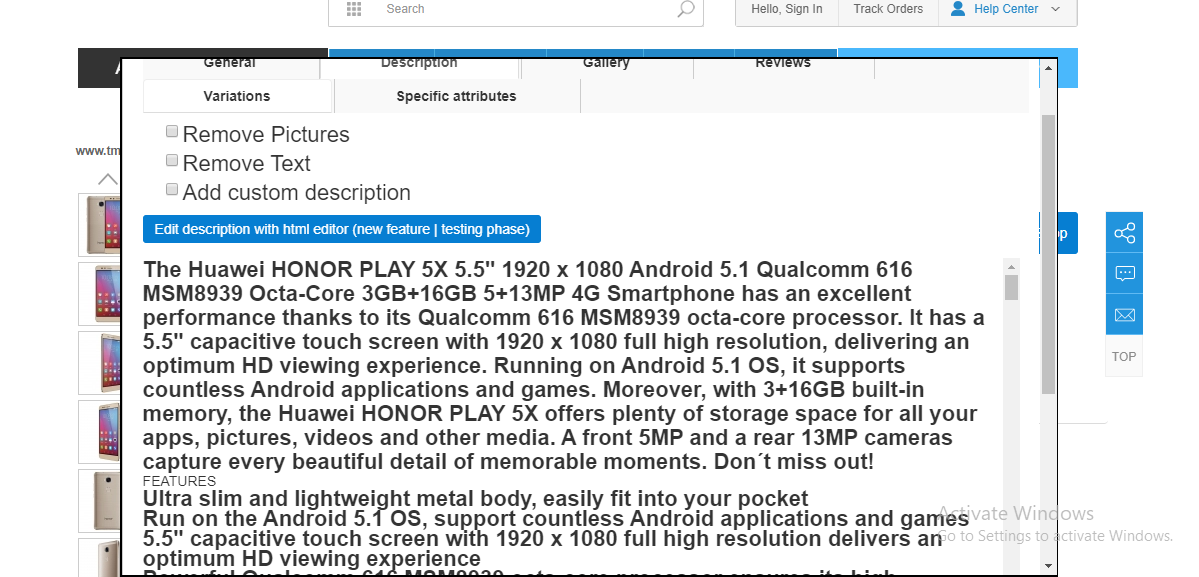Click the description text box scrollbar thumb

pos(1011,287)
